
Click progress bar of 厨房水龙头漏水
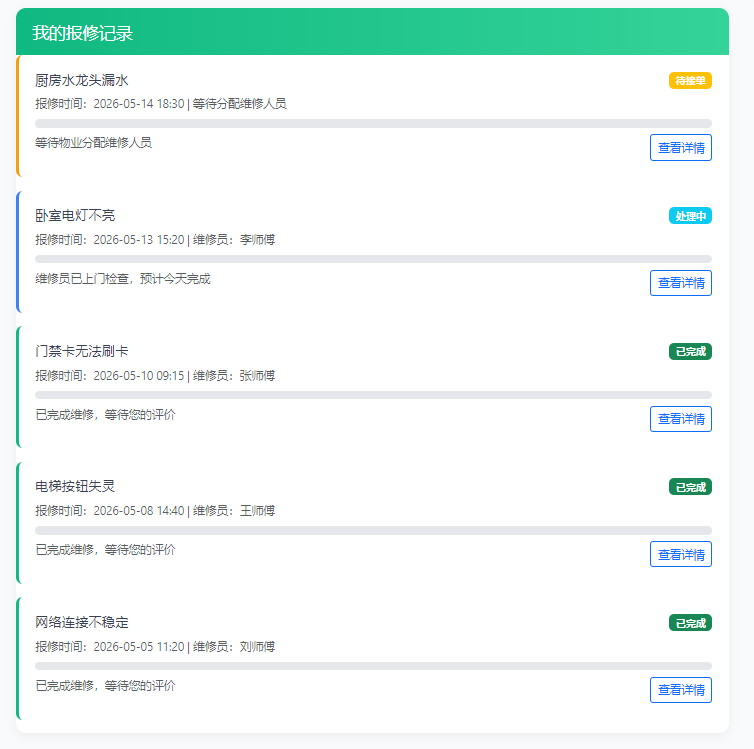373,124
